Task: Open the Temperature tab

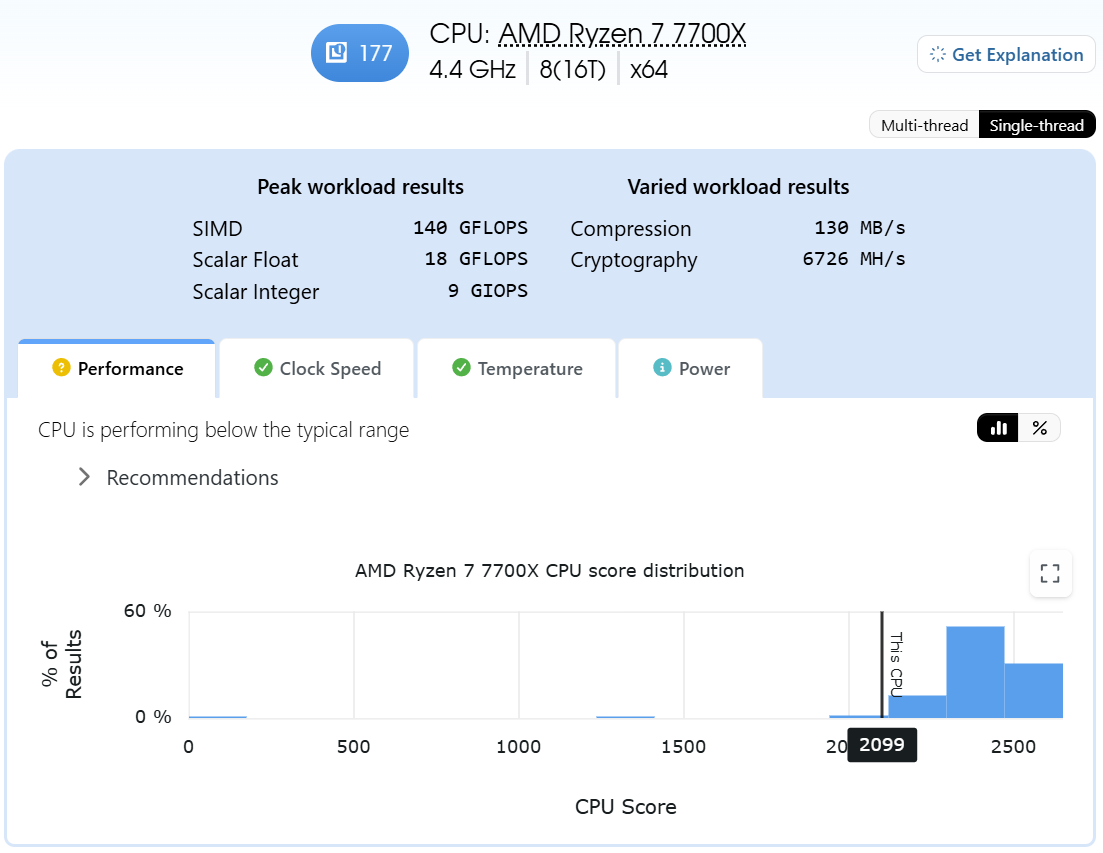Action: click(517, 368)
